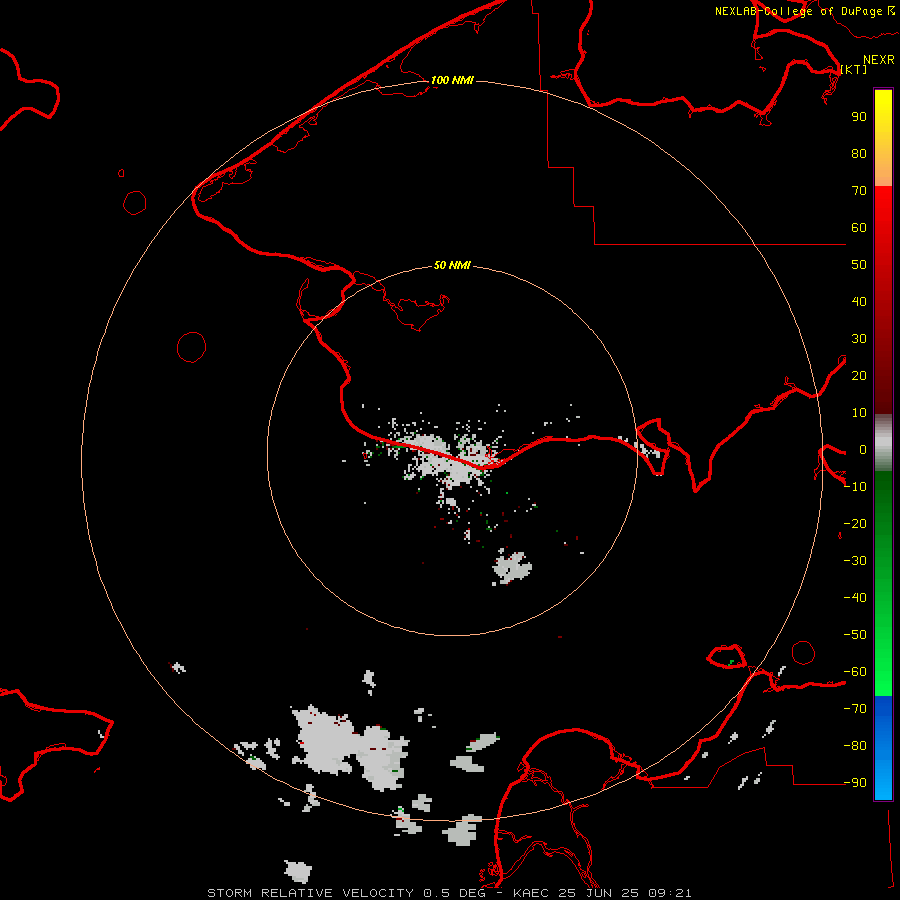
Task: Click the -20 value on velocity scale
Action: (x=855, y=523)
